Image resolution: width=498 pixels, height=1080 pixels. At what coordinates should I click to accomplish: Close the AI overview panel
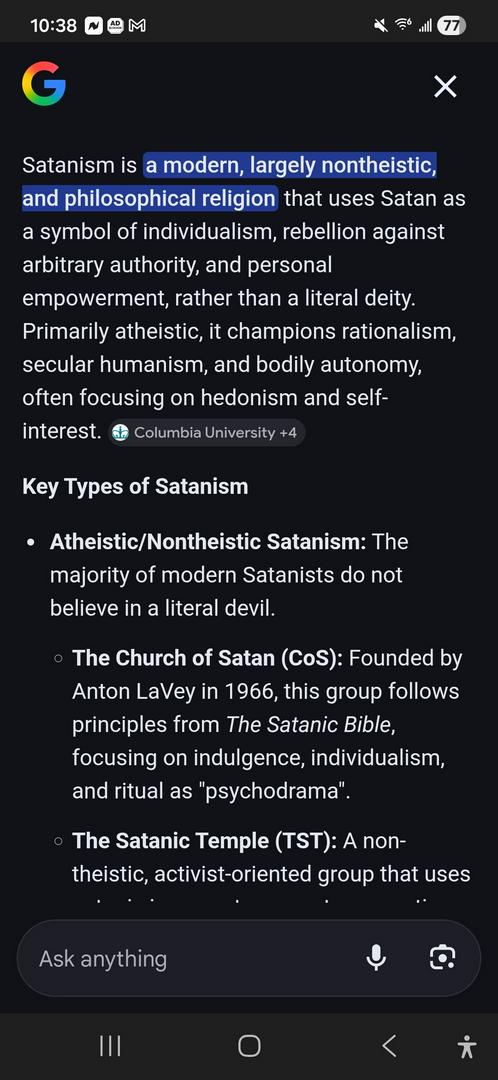tap(445, 87)
